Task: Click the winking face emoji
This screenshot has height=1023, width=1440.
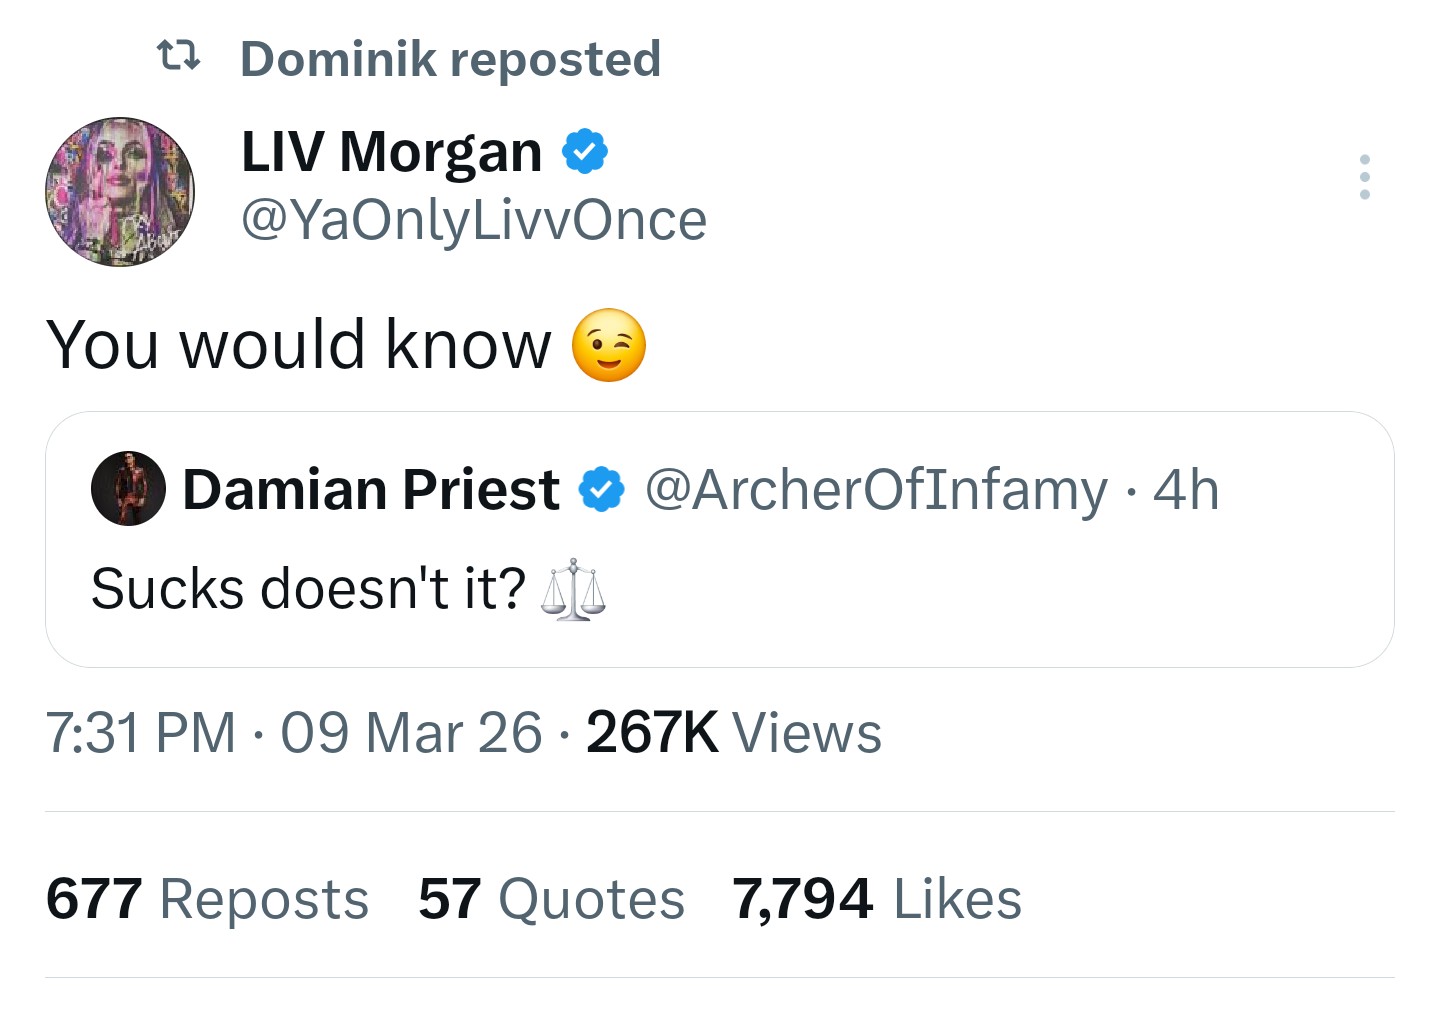Action: (609, 345)
